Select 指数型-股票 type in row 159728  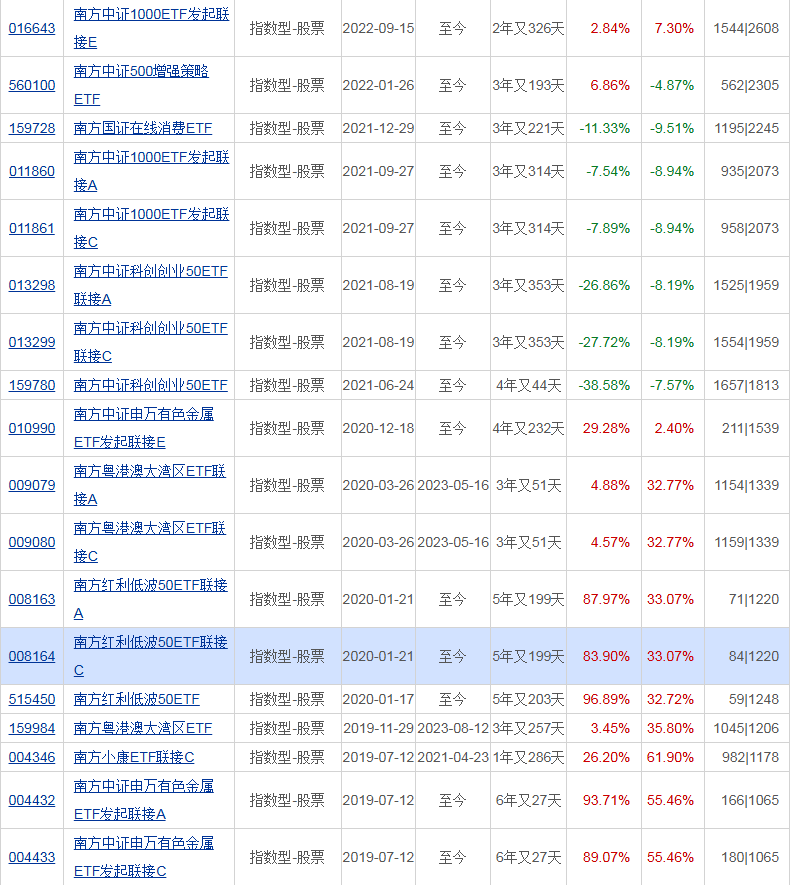coord(287,128)
